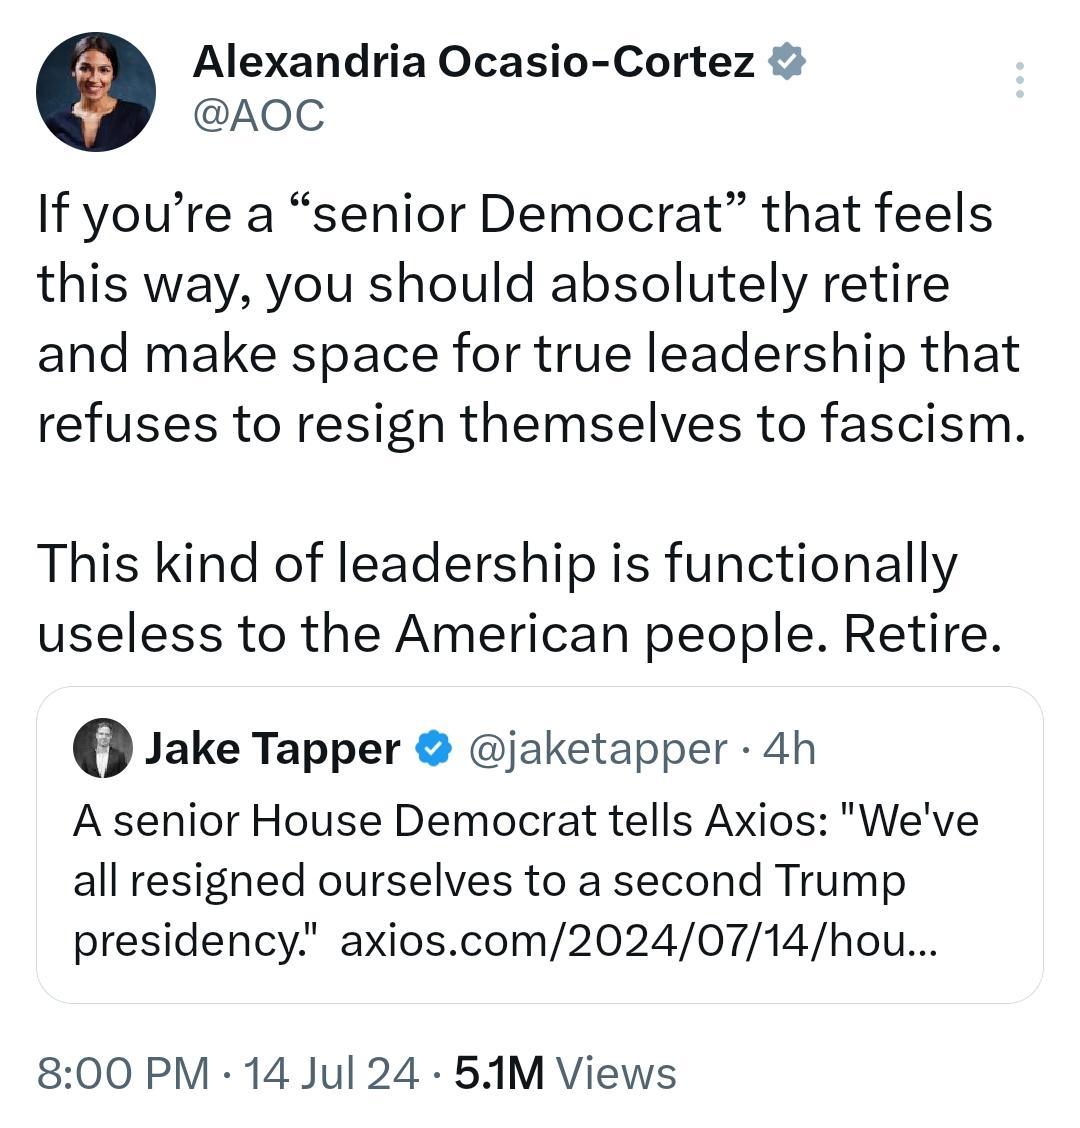Image resolution: width=1080 pixels, height=1128 pixels.
Task: Click the quoted text about Trump presidency
Action: pos(489,881)
